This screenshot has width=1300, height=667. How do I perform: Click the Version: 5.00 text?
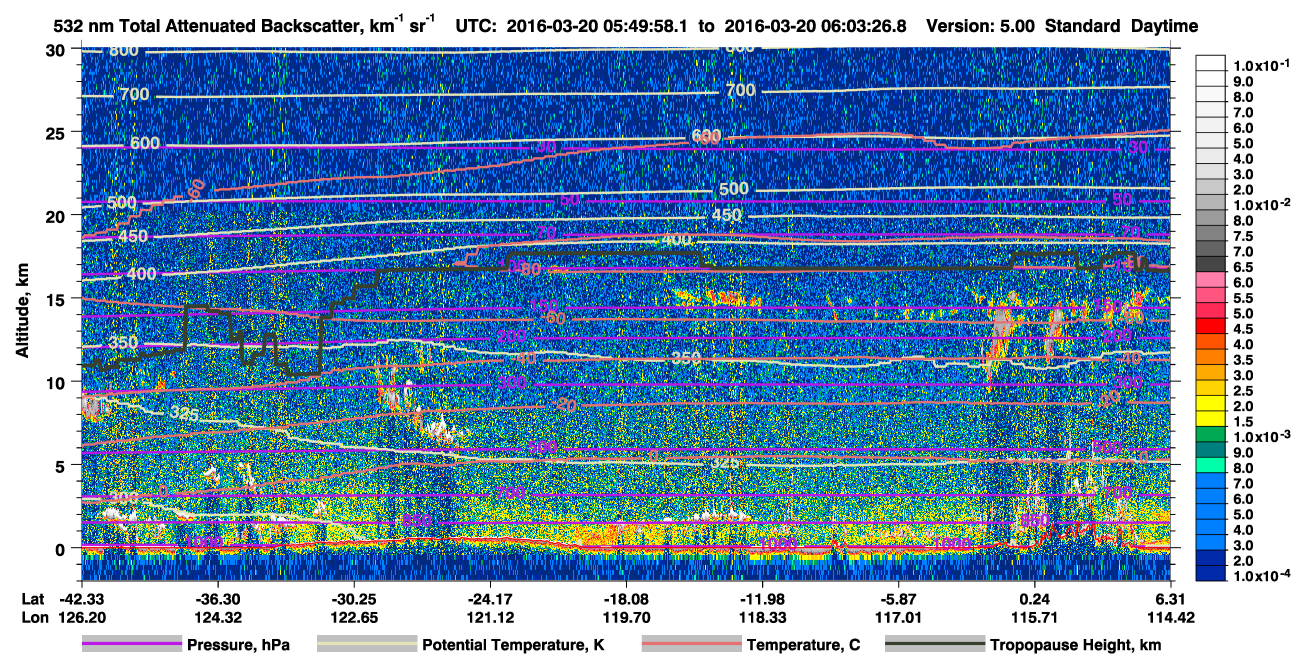pos(982,26)
